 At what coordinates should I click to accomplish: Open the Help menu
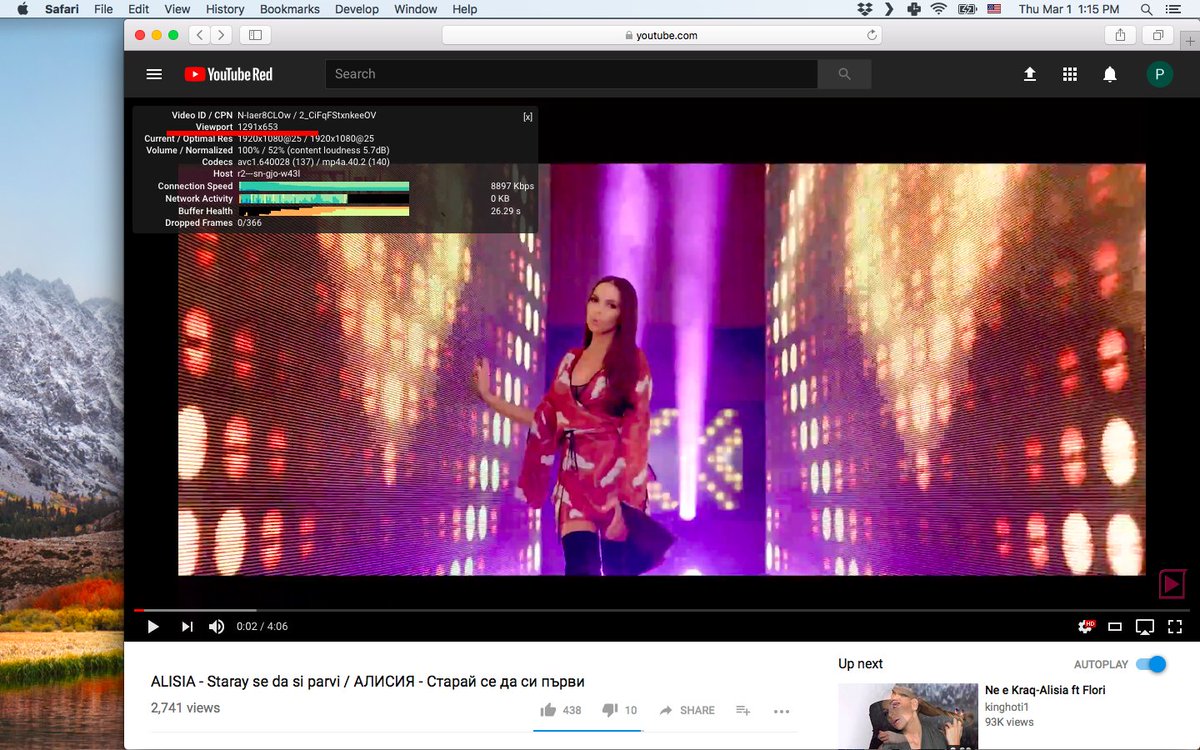pyautogui.click(x=465, y=9)
